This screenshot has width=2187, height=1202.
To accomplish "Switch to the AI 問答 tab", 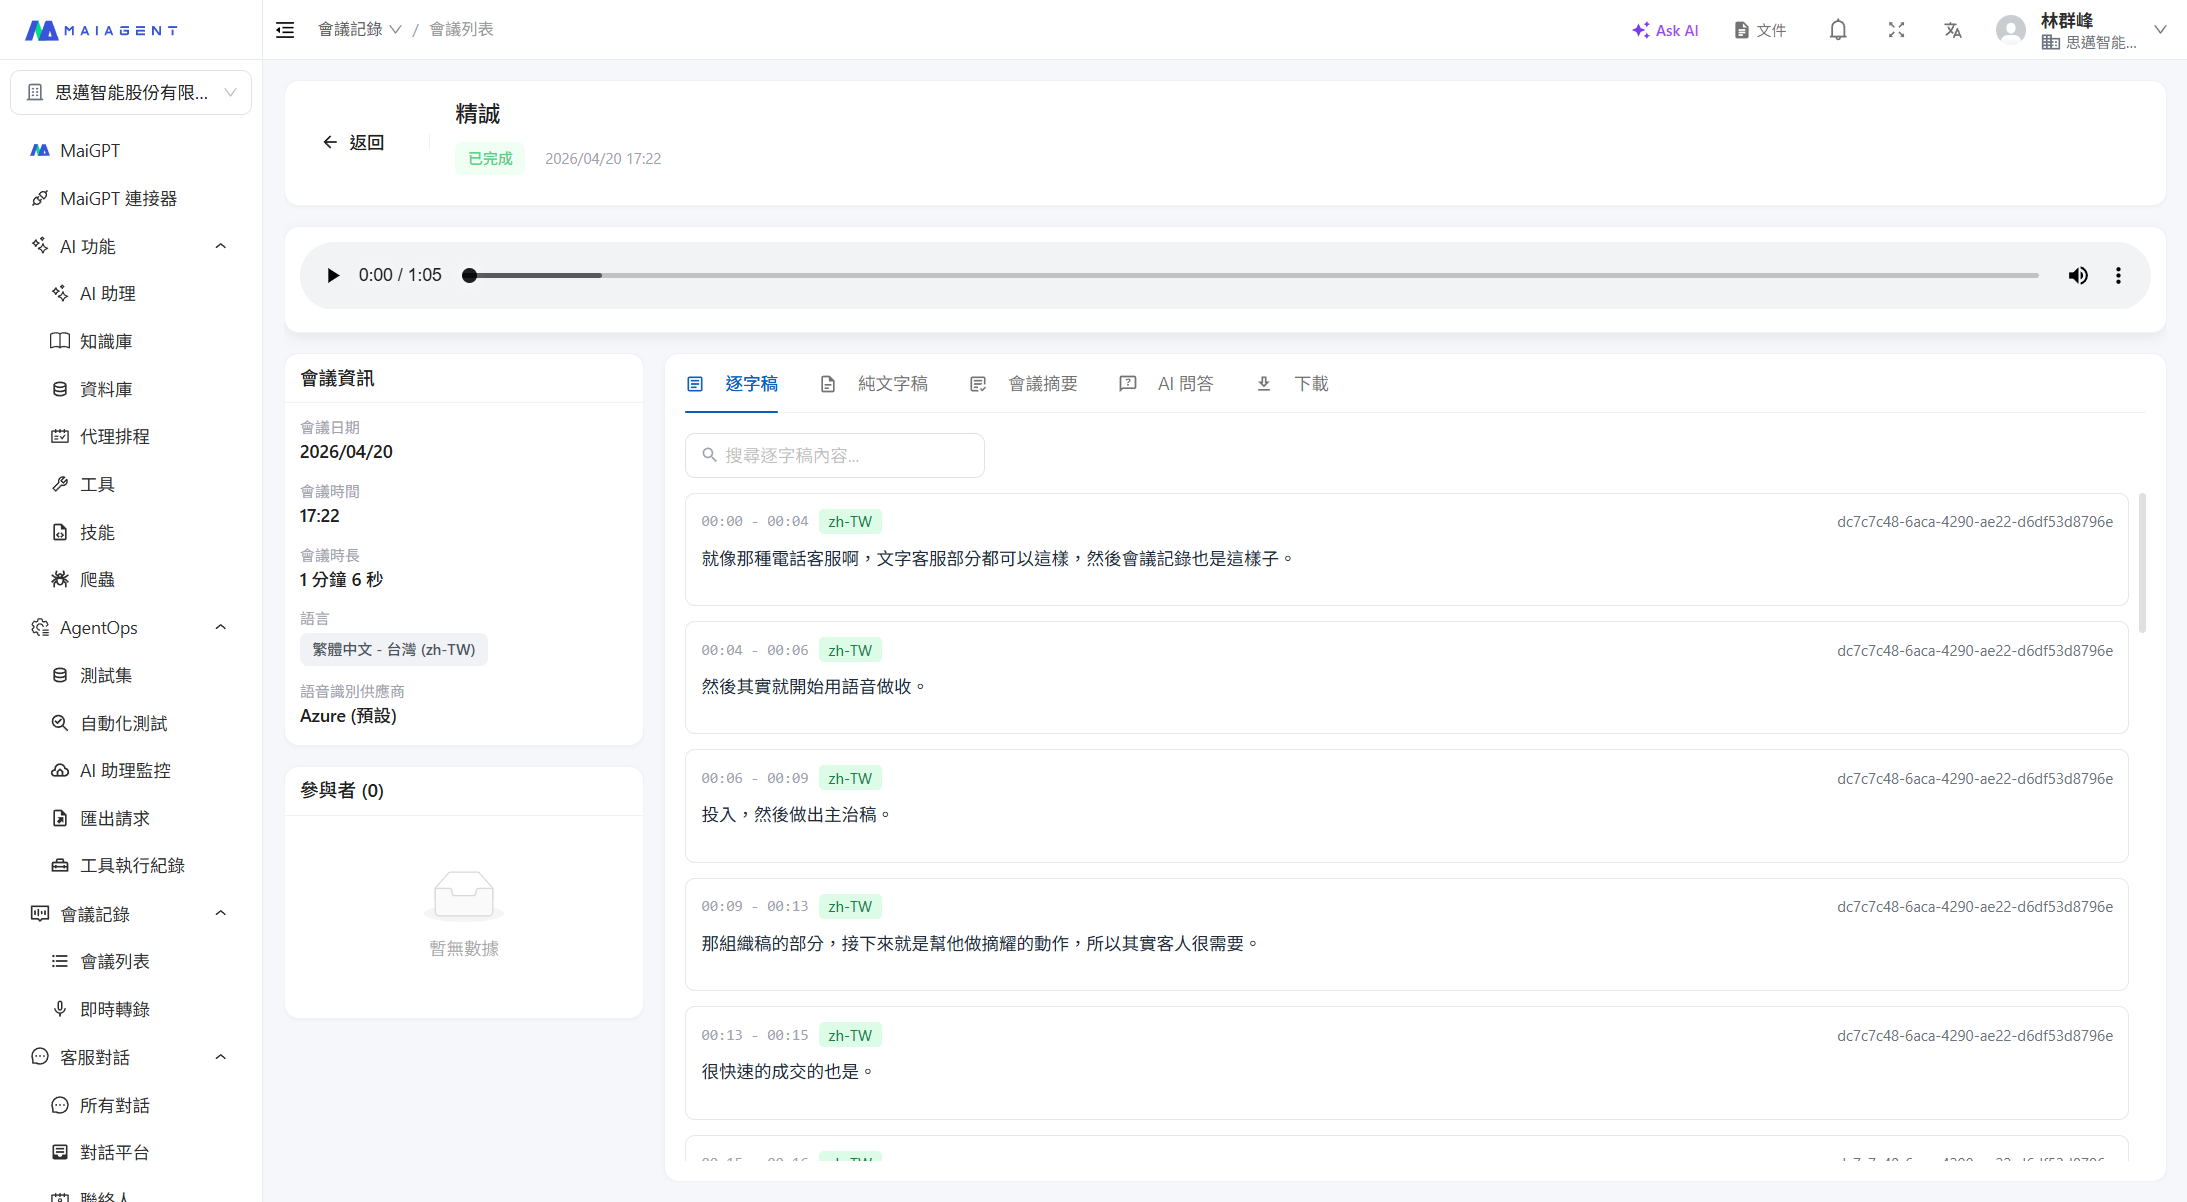I will [x=1184, y=384].
